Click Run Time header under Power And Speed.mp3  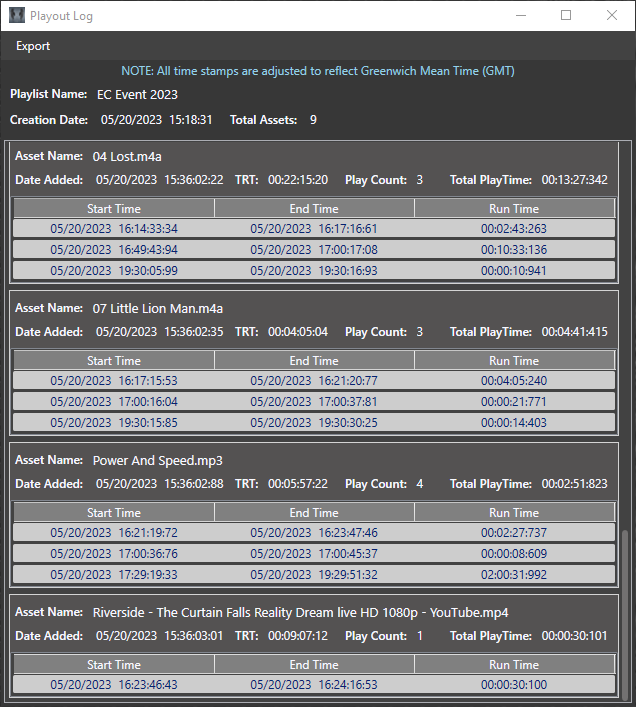pos(514,513)
